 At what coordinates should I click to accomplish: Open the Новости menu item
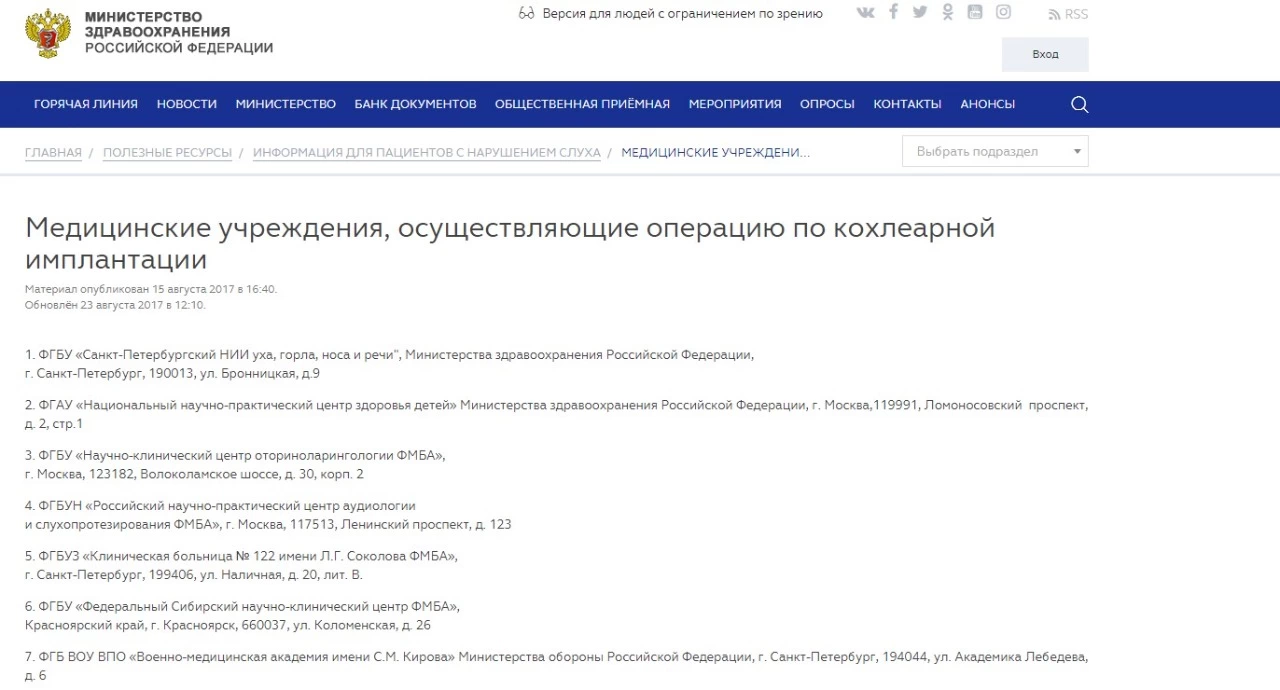[187, 104]
